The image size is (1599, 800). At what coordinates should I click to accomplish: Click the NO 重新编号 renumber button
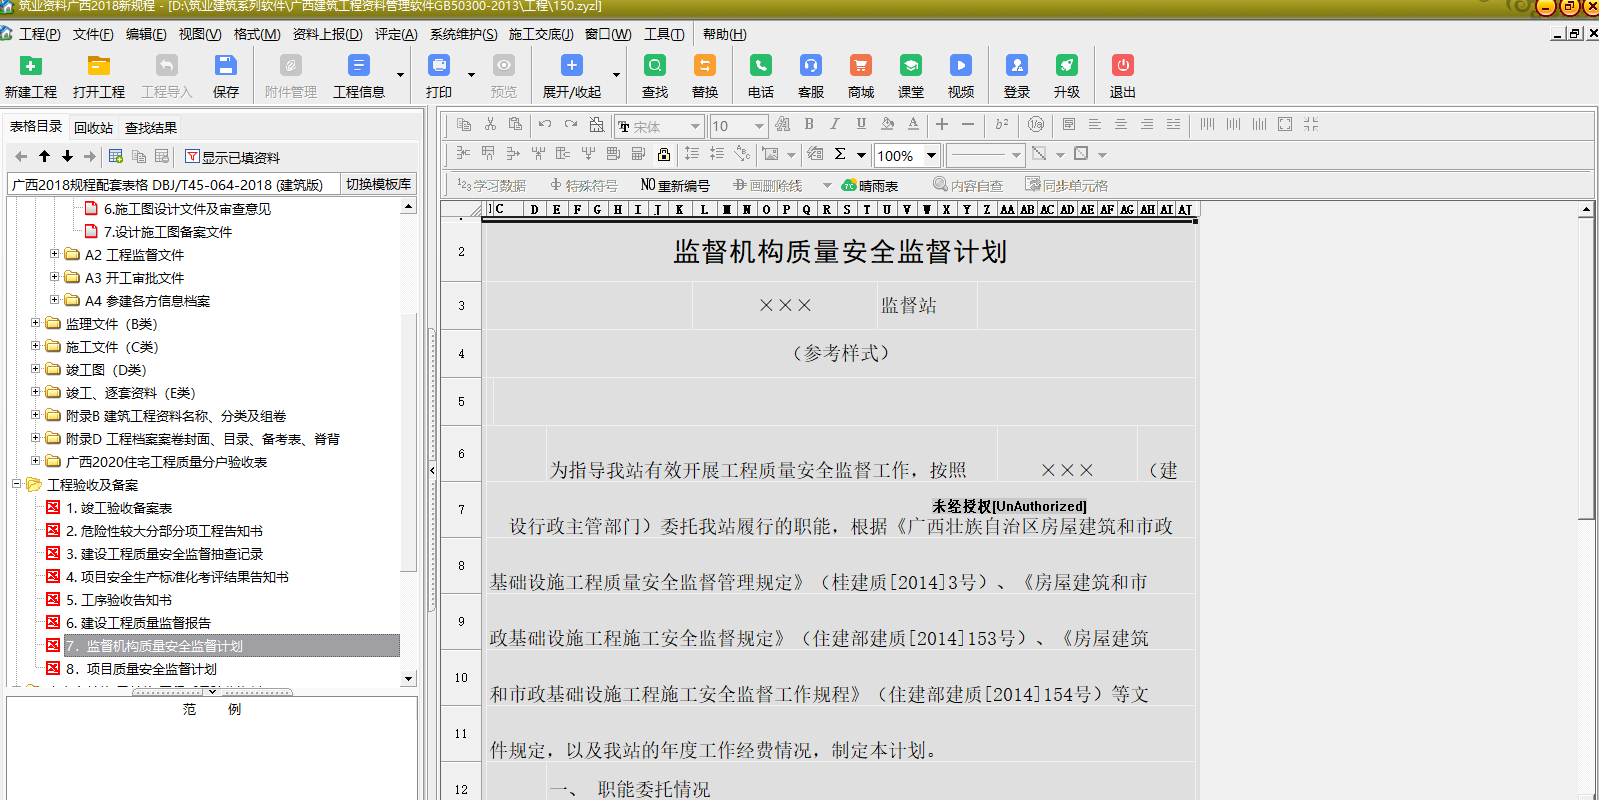coord(675,185)
